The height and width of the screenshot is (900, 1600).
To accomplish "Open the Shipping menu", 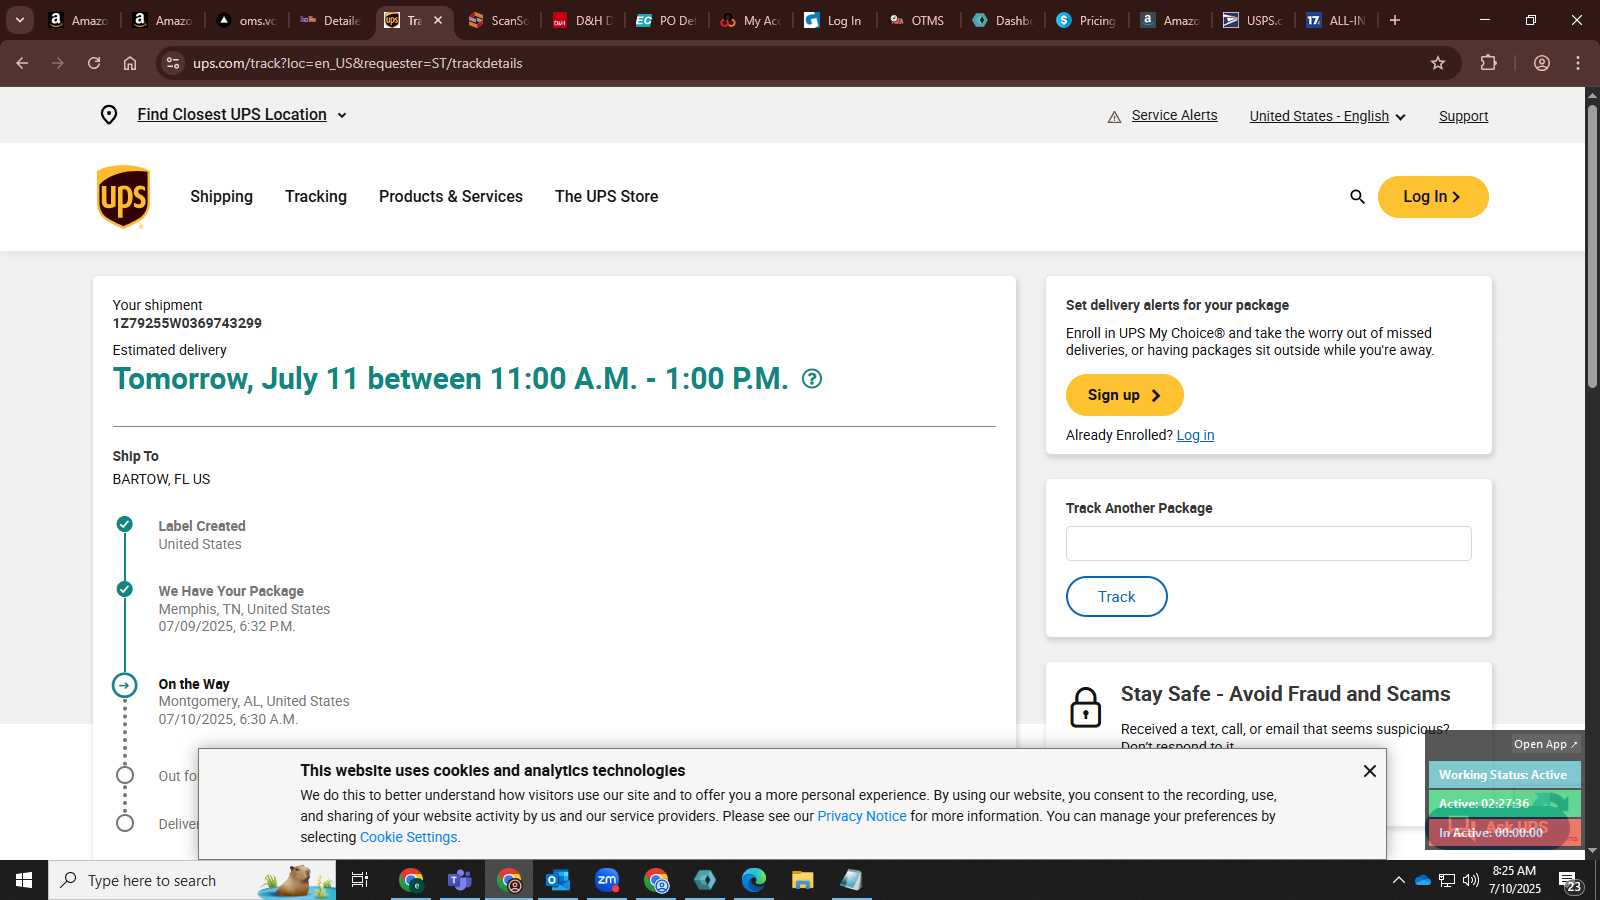I will point(222,197).
